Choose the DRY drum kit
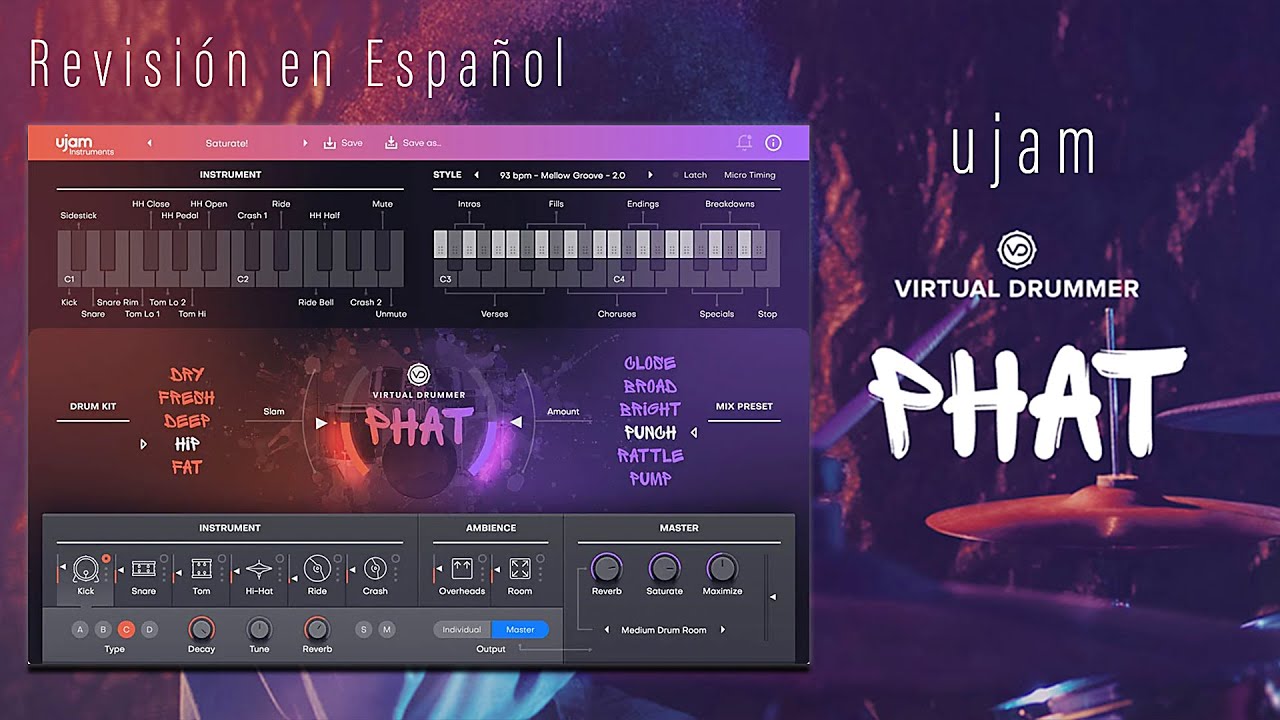Viewport: 1280px width, 720px height. (x=187, y=375)
